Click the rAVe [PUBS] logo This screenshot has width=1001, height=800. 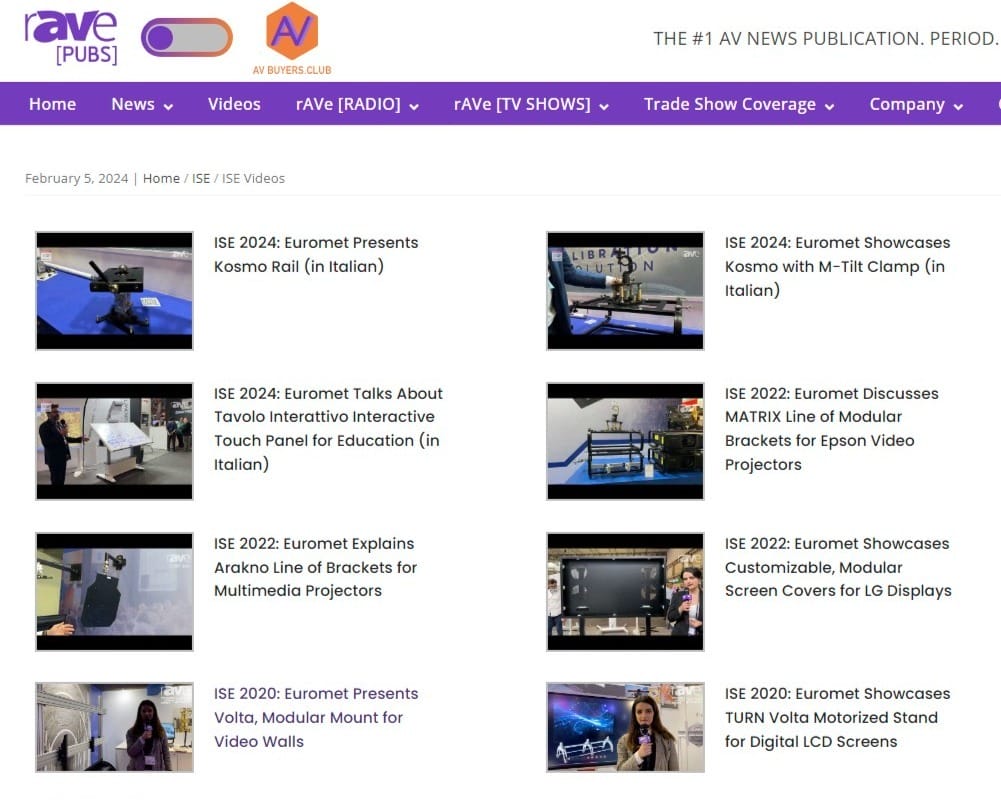(71, 38)
